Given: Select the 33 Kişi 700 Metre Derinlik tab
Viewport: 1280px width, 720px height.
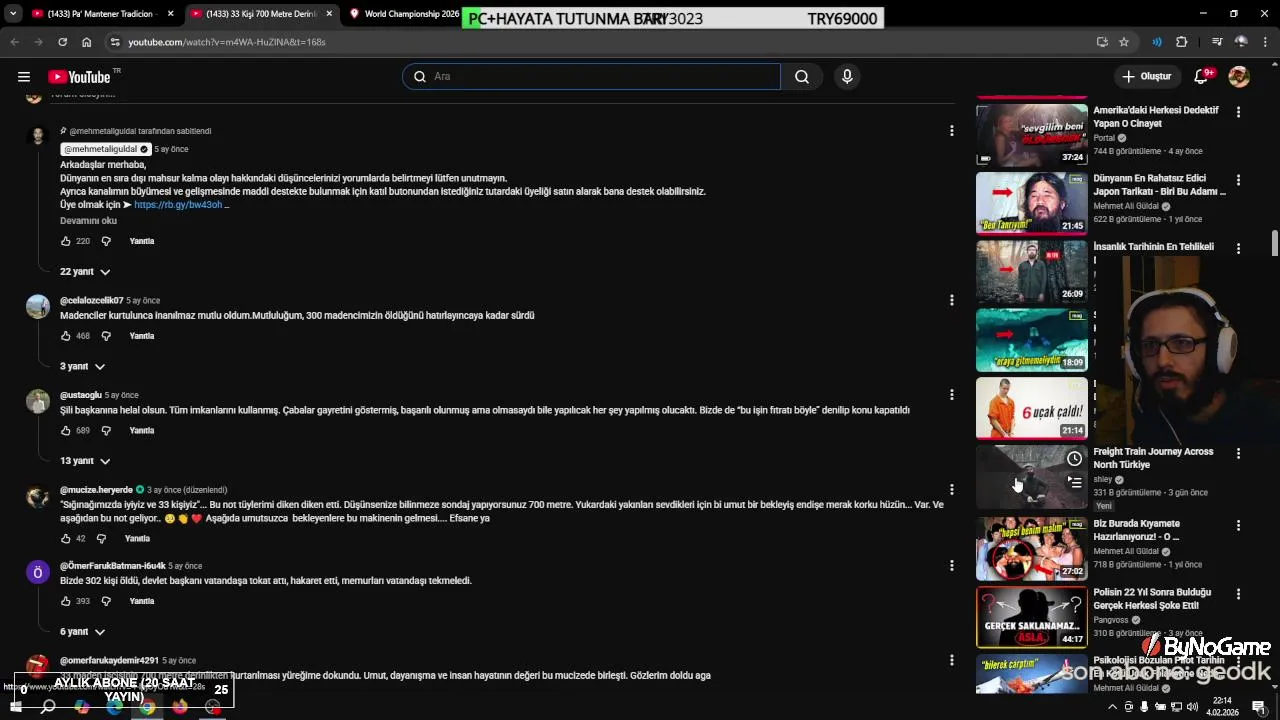Looking at the screenshot, I should [261, 14].
